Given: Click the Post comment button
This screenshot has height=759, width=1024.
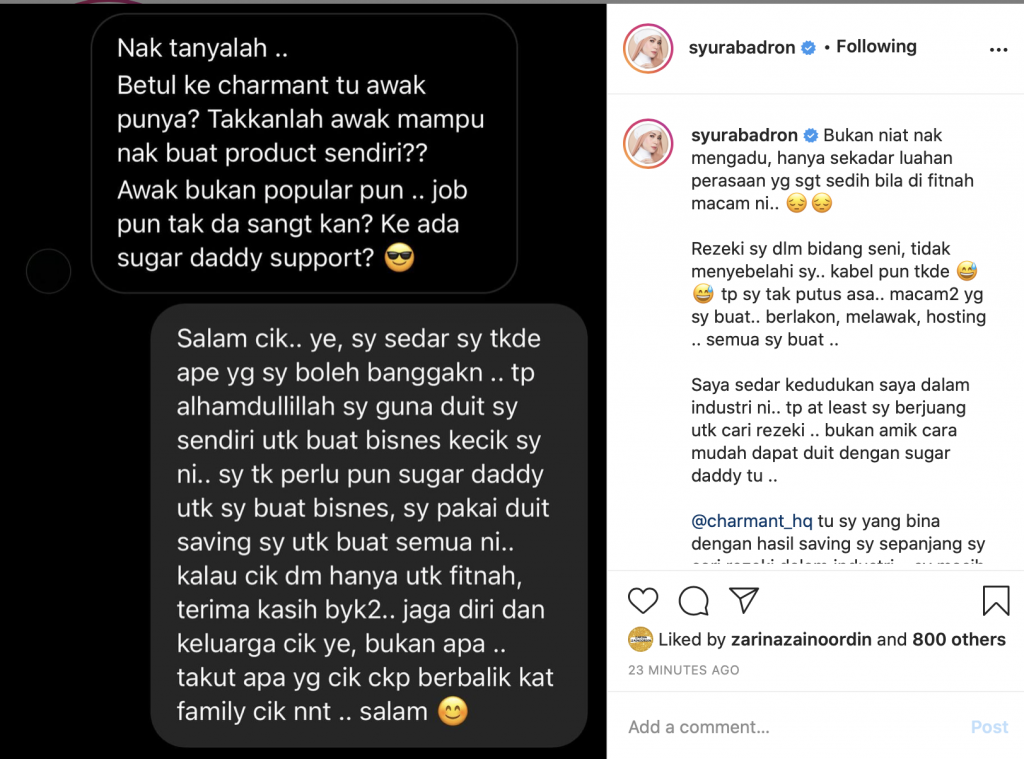Looking at the screenshot, I should (x=989, y=727).
